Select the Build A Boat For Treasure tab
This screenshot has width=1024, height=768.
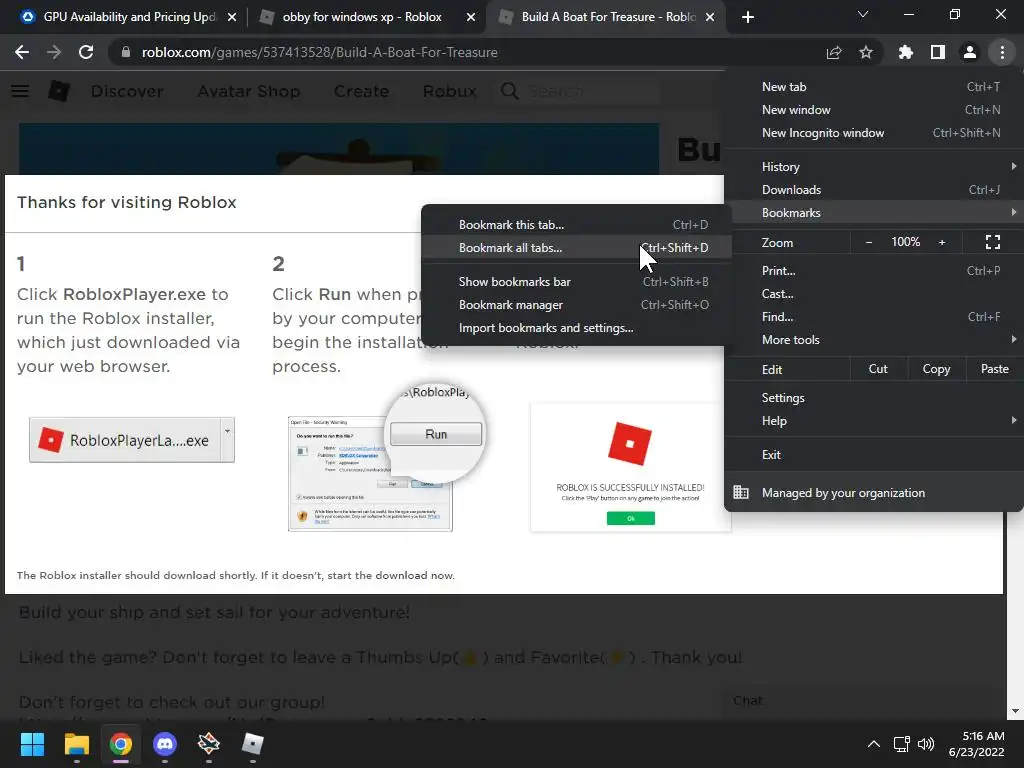604,17
